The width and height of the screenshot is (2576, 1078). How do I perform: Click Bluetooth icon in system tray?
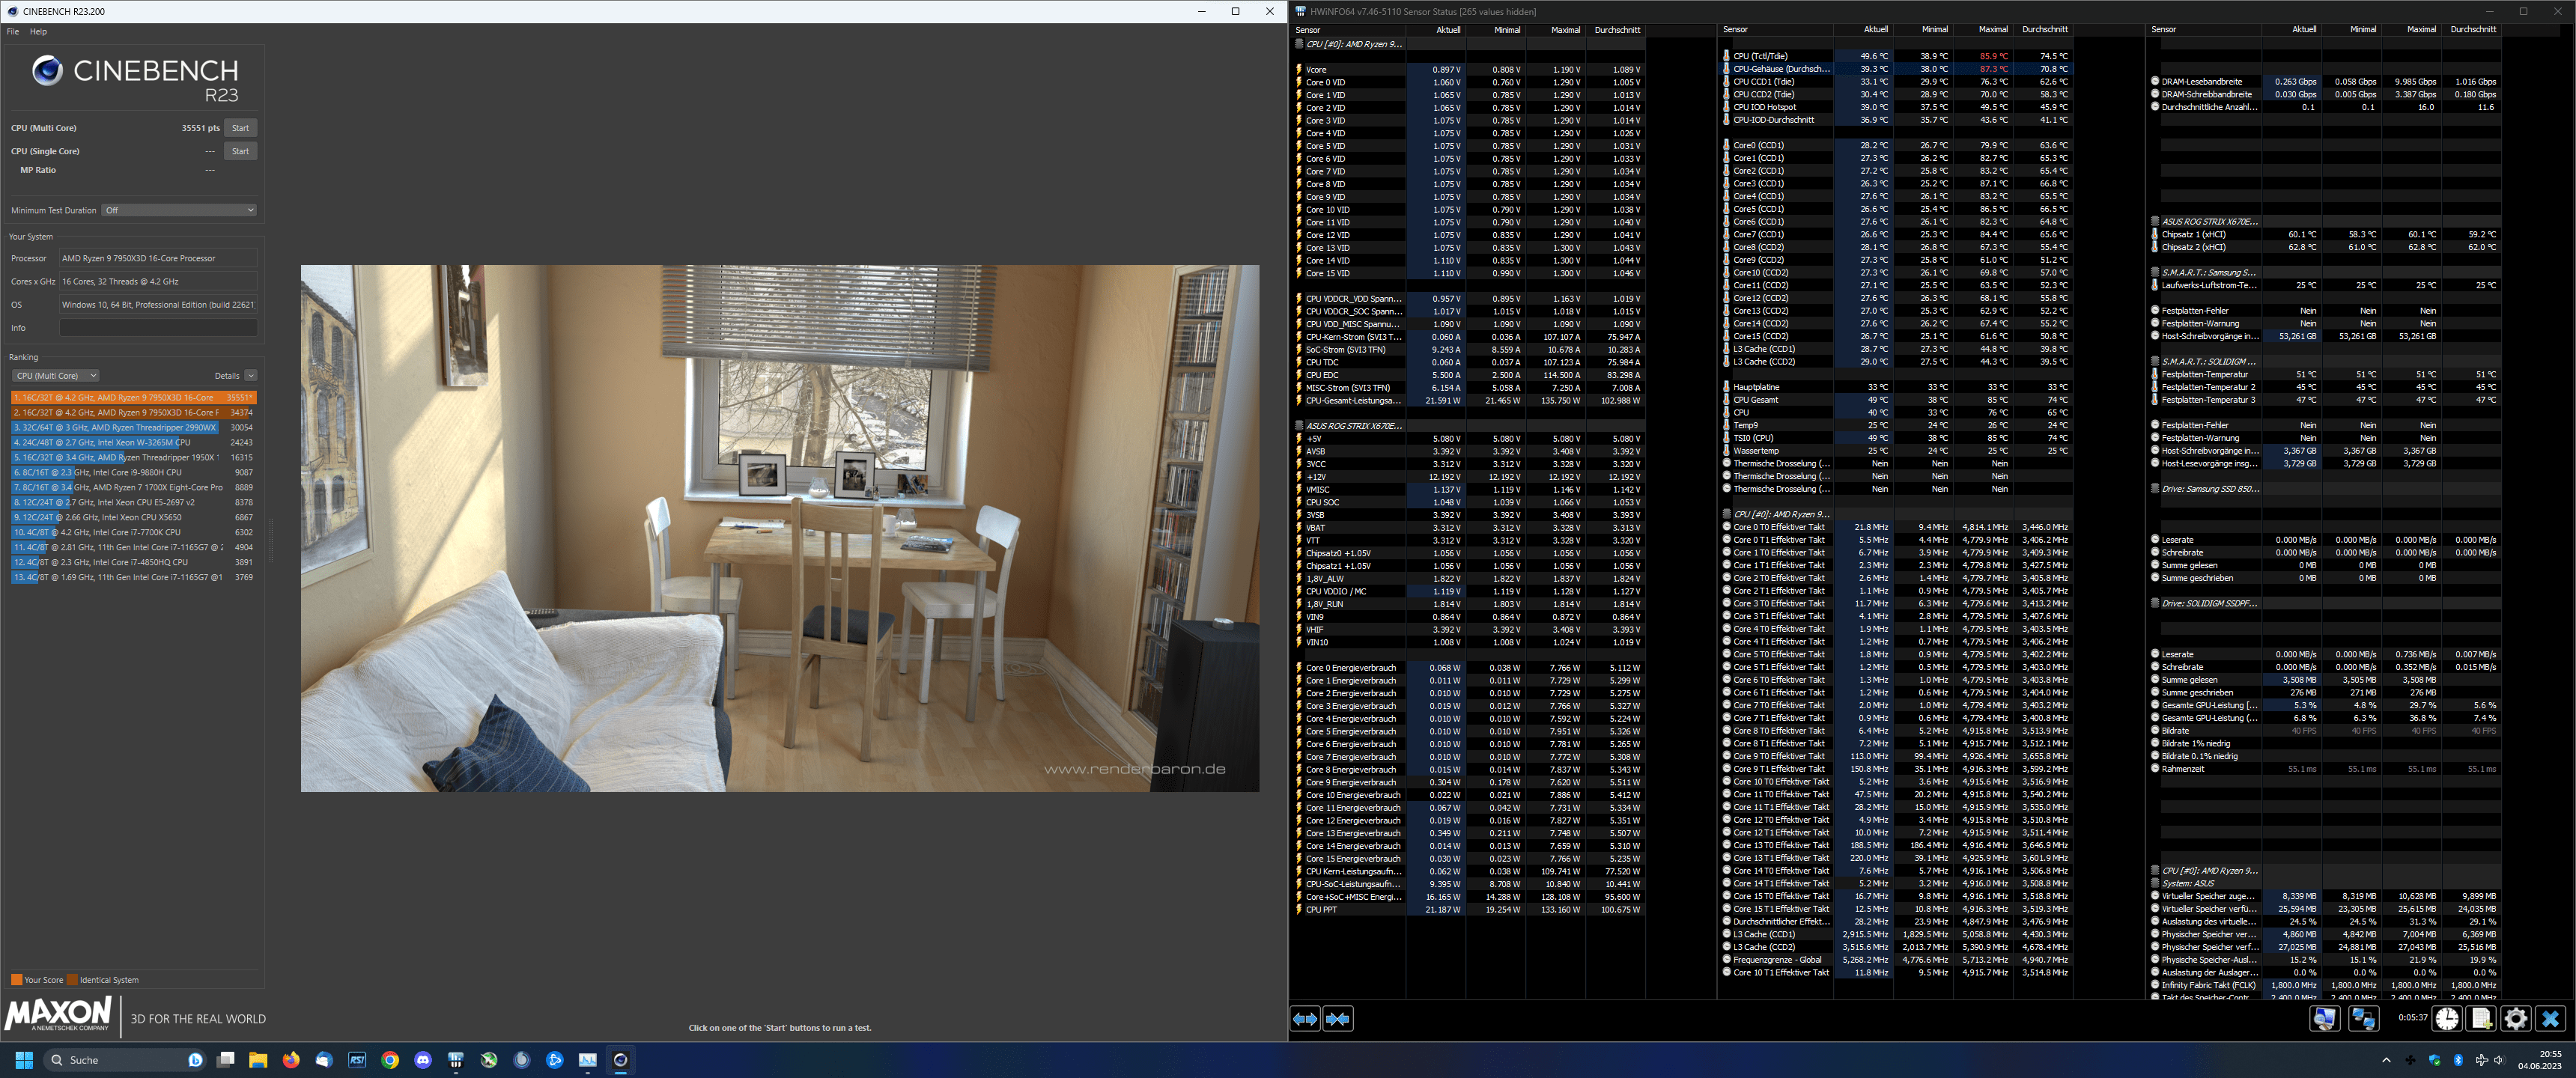pyautogui.click(x=2458, y=1060)
